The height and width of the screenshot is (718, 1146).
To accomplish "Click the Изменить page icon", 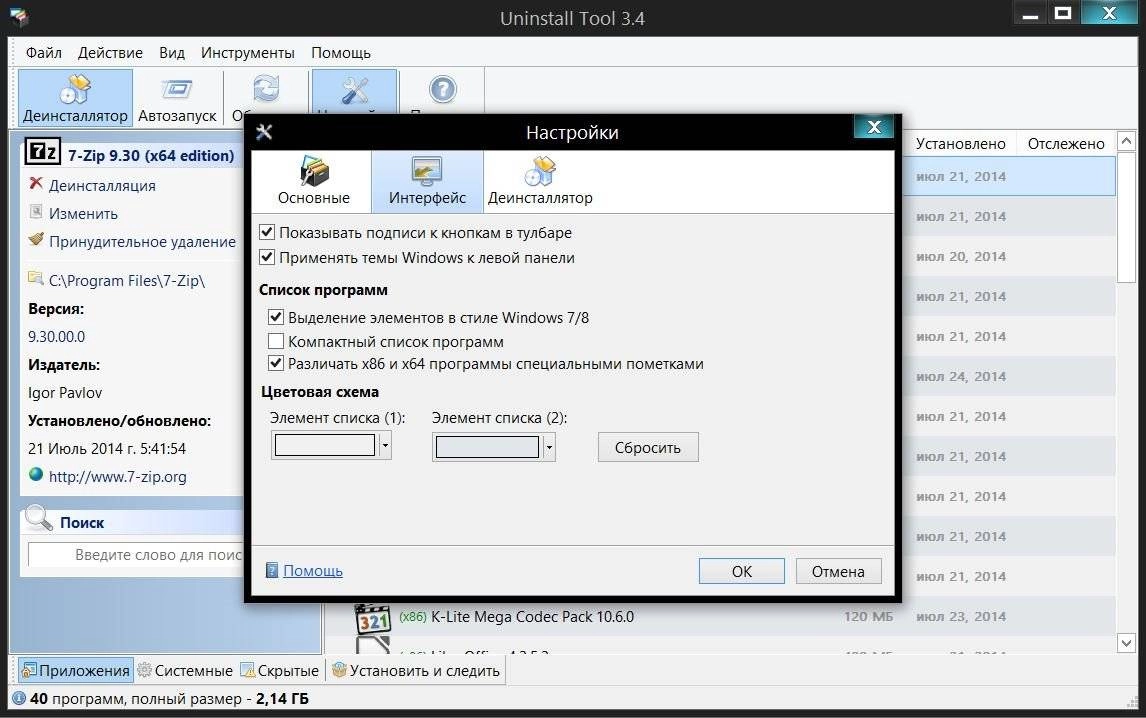I will pyautogui.click(x=36, y=212).
